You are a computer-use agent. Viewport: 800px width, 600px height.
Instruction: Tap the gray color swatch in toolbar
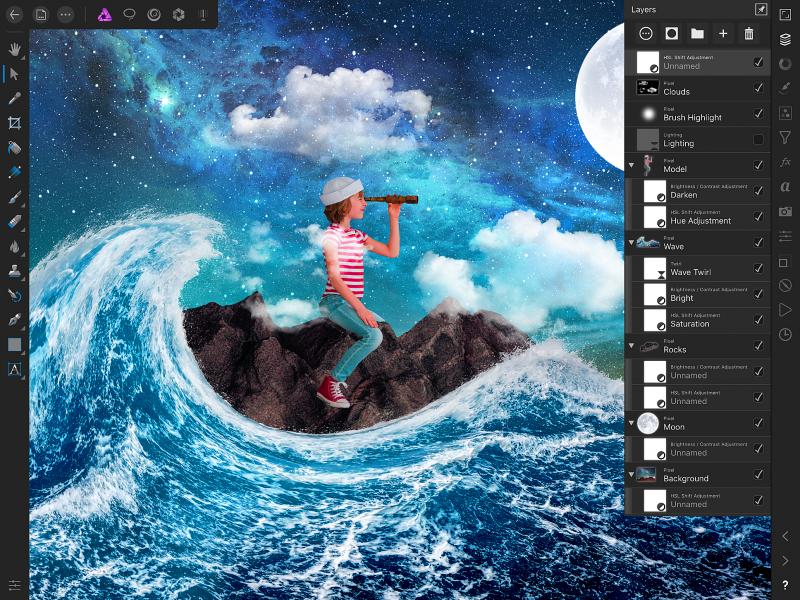pos(14,344)
